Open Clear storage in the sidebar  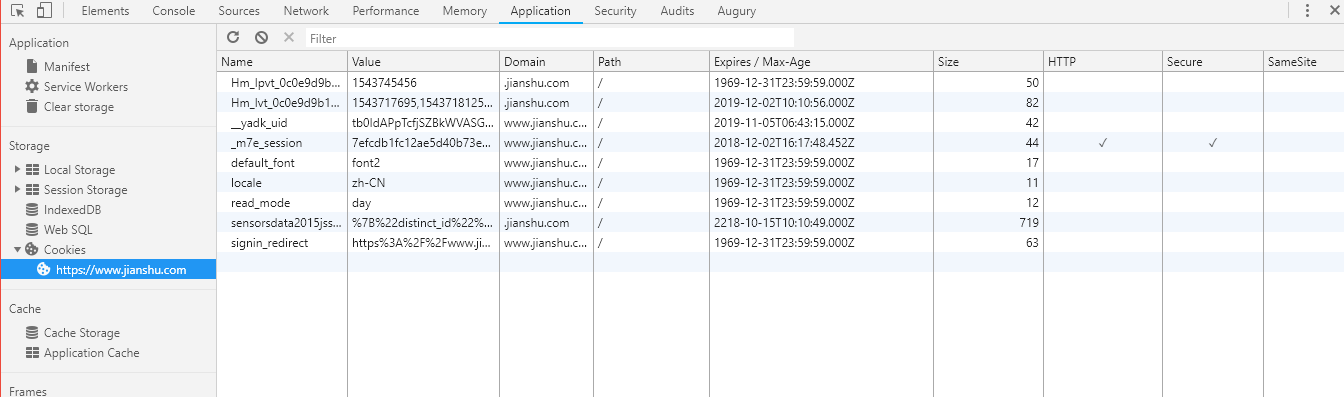pos(79,107)
